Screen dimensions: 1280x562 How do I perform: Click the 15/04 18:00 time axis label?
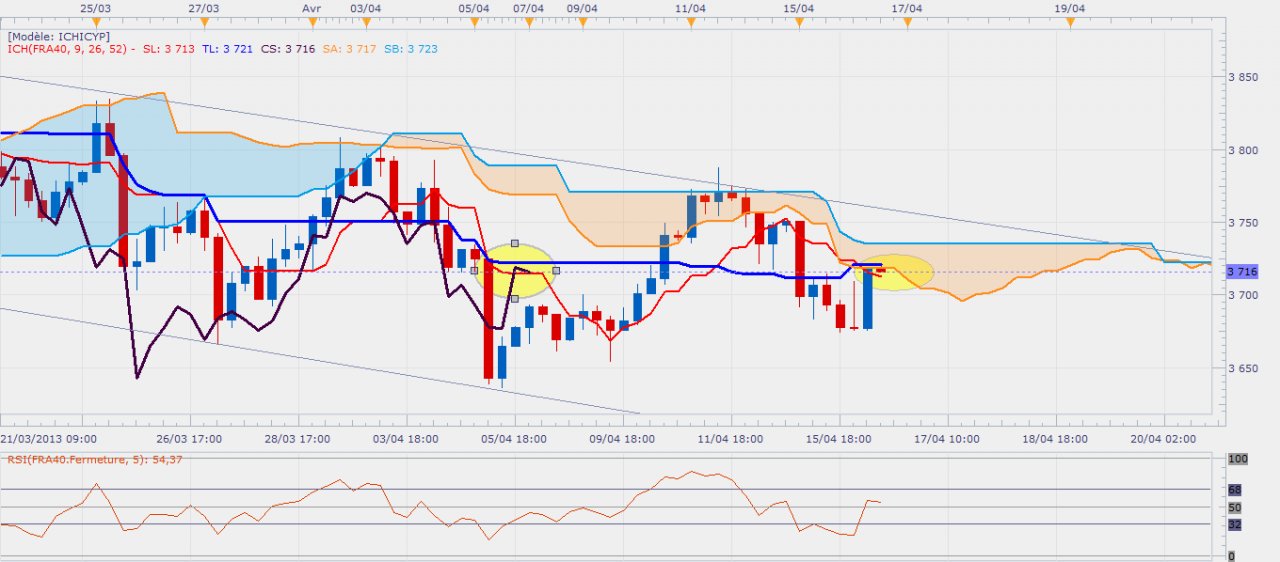click(838, 438)
